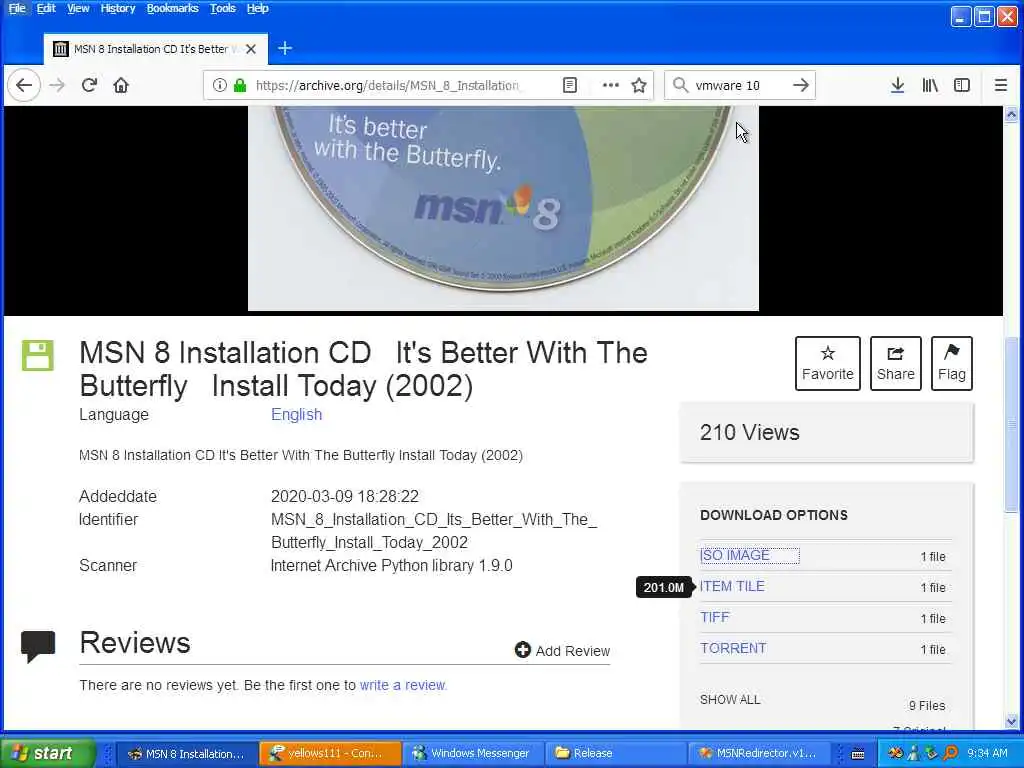Close the MSN 8 Installation CD tab
The height and width of the screenshot is (768, 1024).
[251, 49]
